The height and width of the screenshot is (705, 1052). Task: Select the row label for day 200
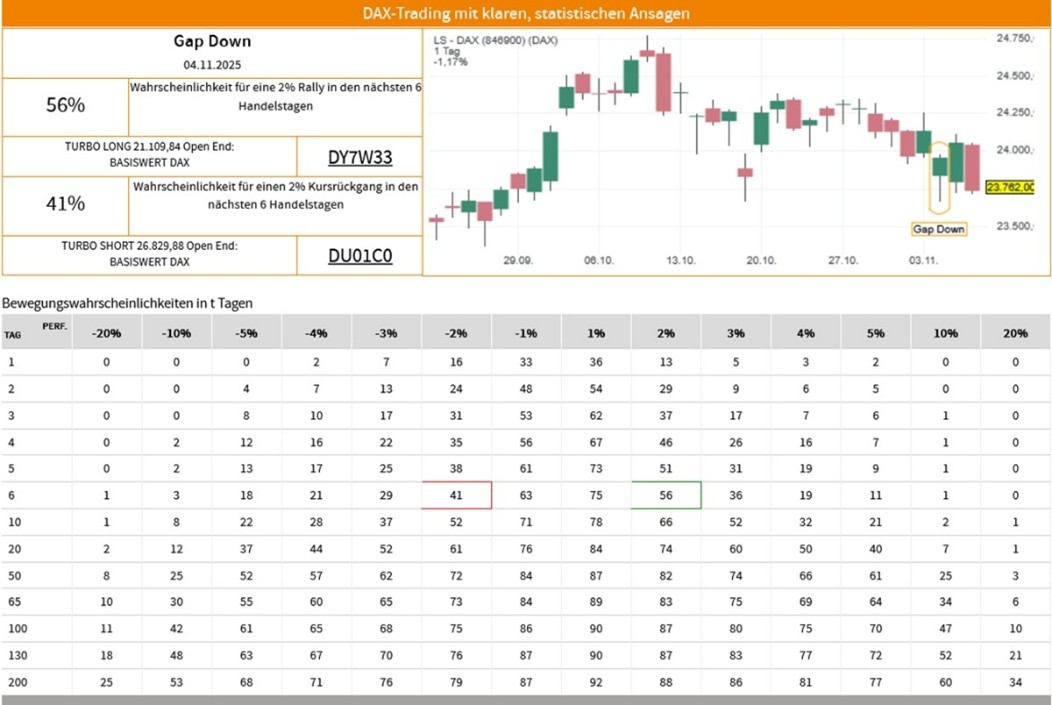coord(17,681)
